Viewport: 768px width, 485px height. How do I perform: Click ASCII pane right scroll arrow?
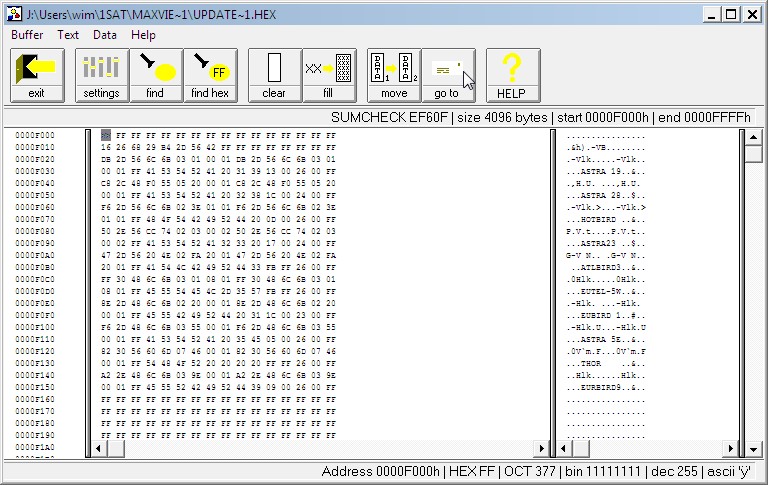pos(731,448)
